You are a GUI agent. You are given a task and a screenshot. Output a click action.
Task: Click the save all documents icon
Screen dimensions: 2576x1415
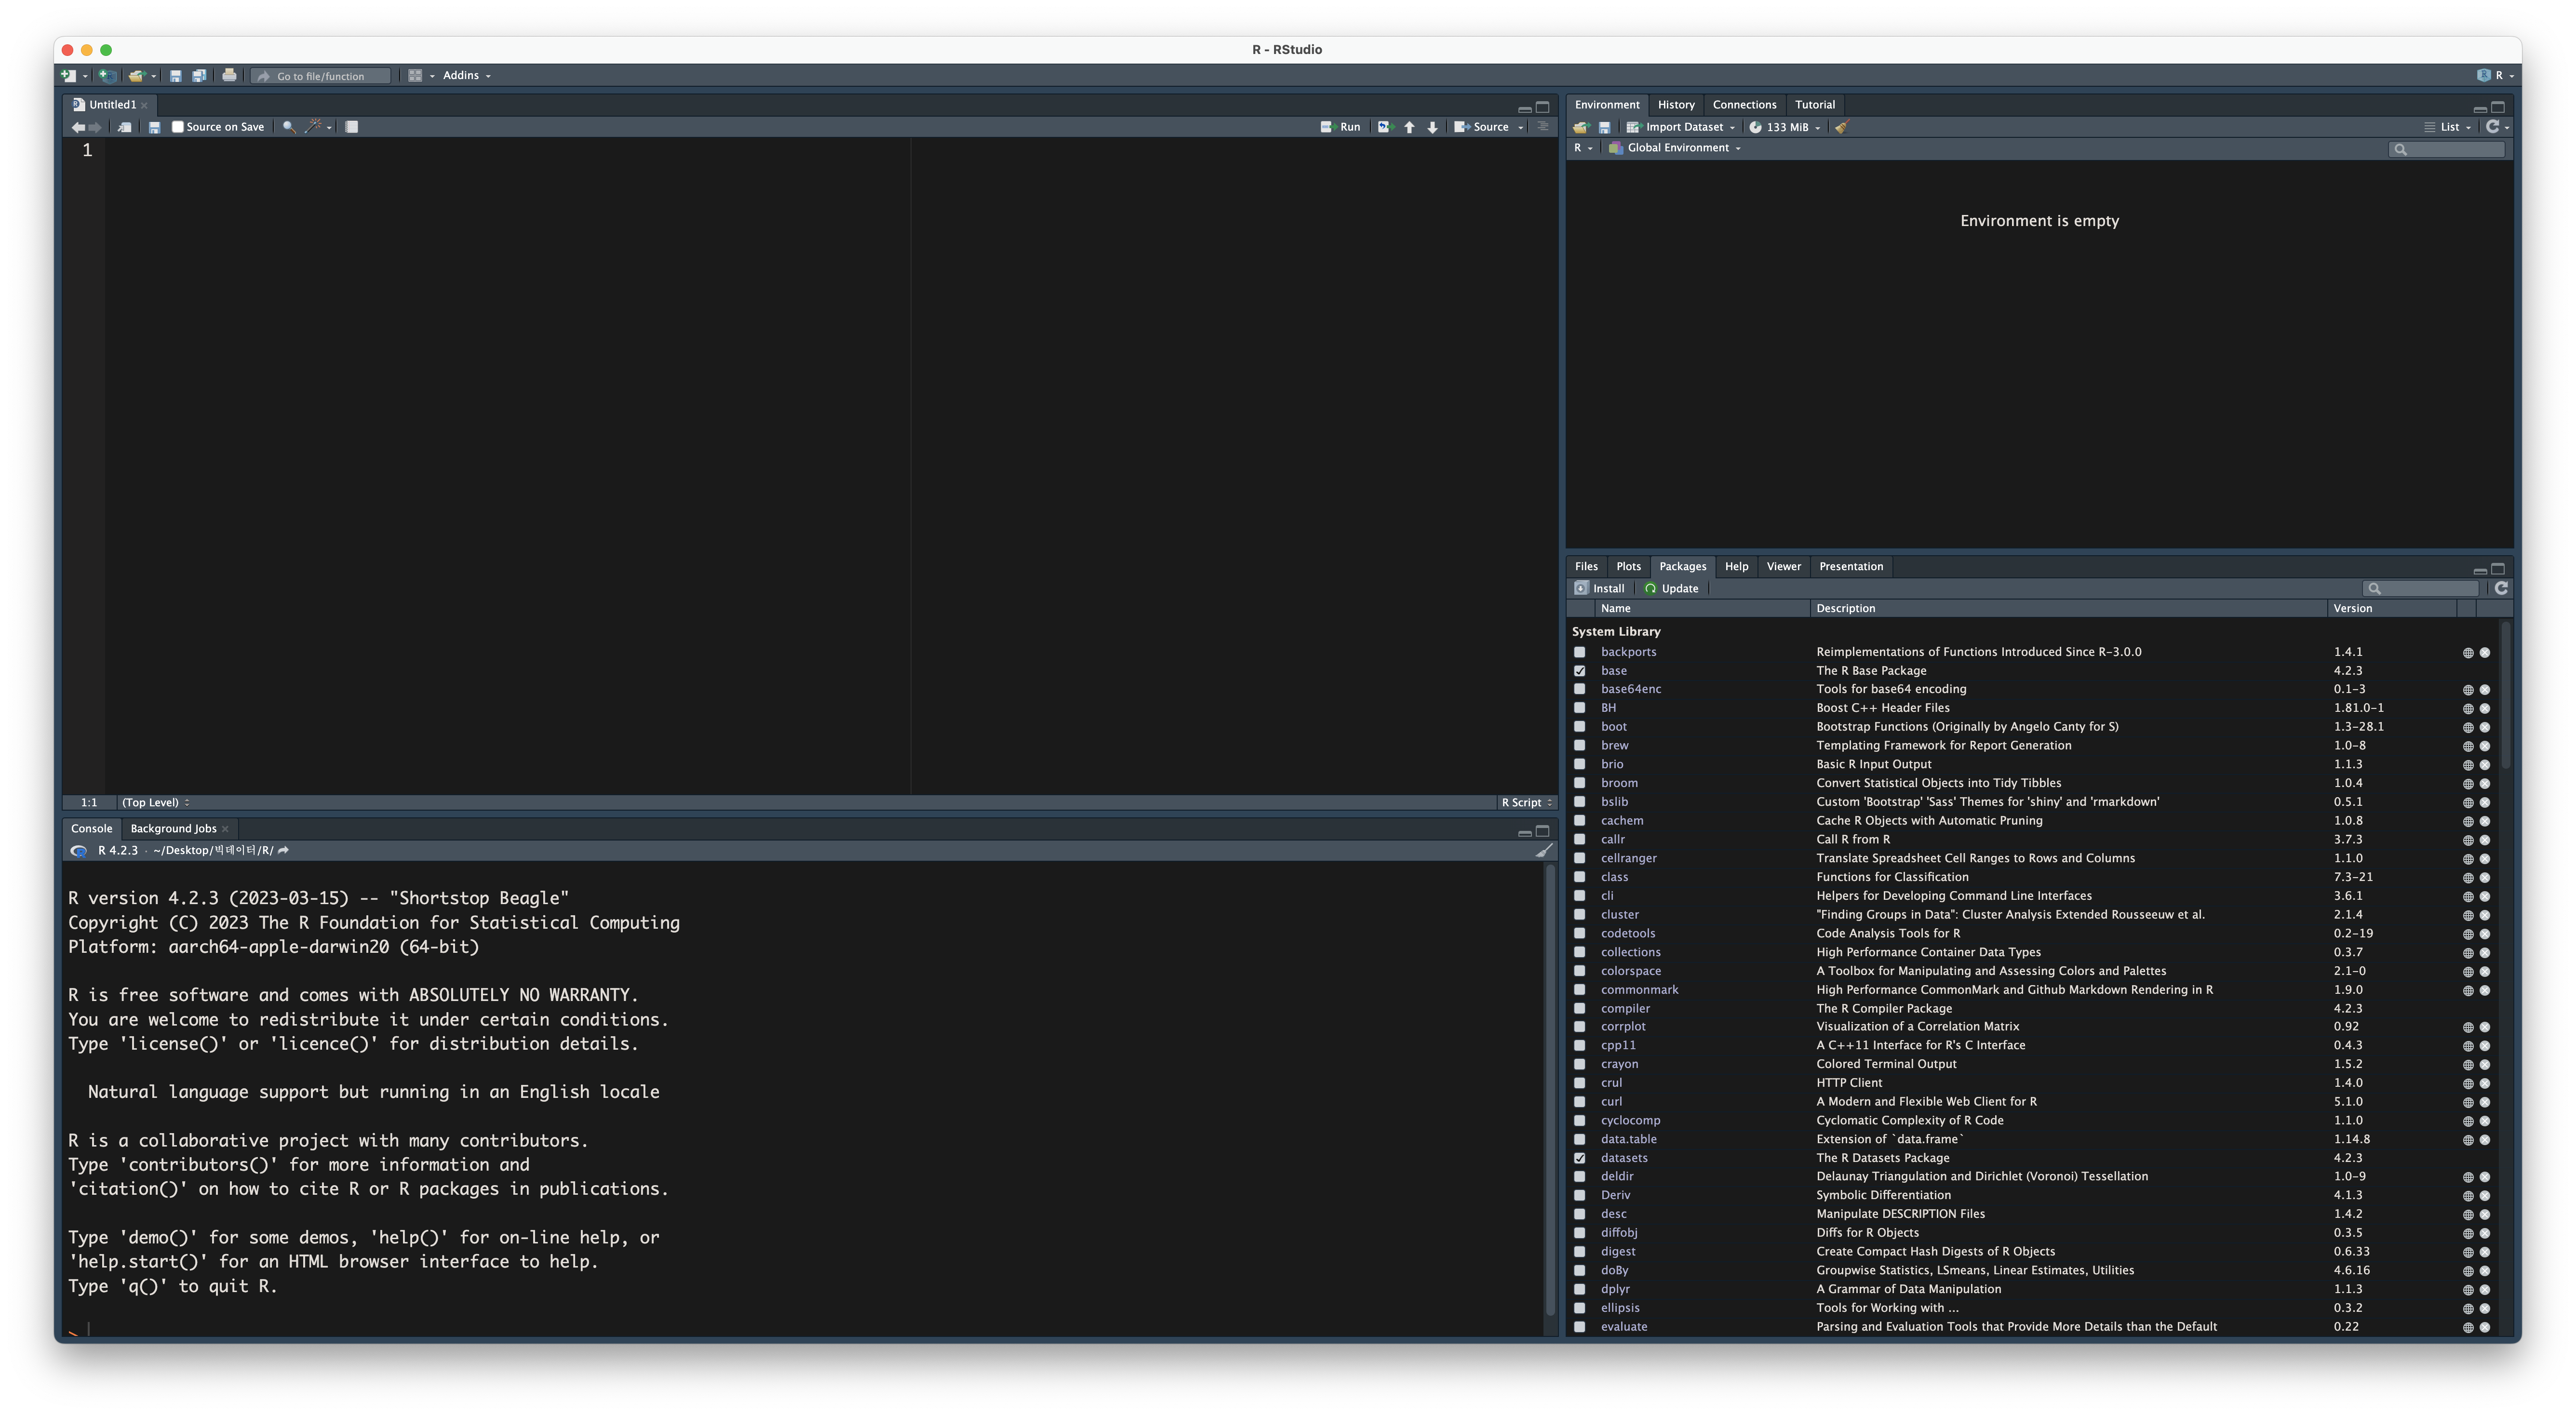click(199, 76)
